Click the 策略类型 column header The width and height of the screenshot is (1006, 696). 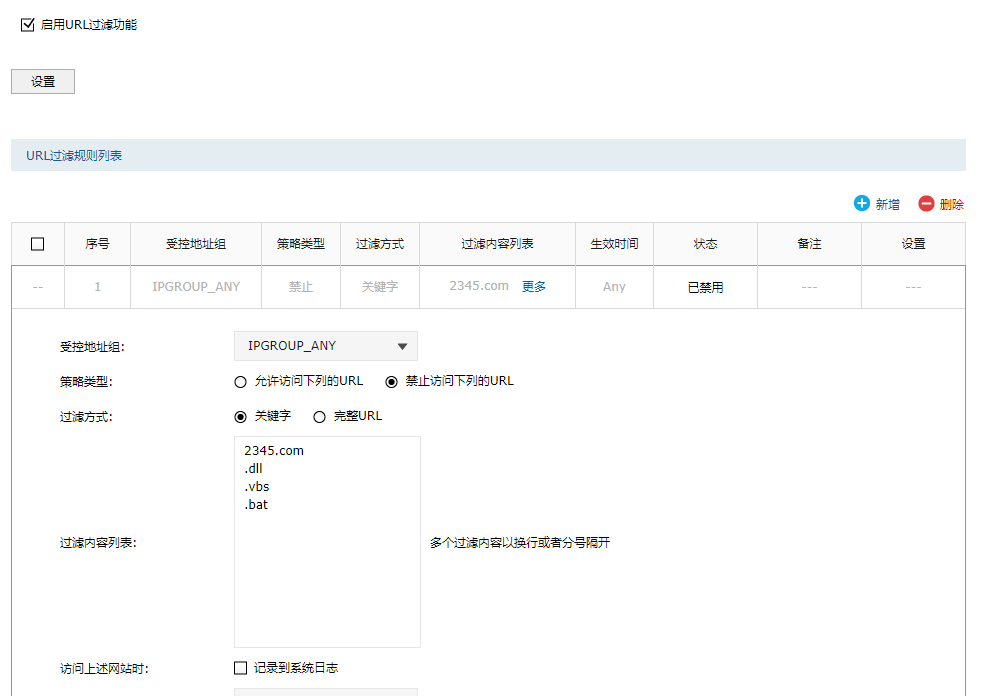(301, 244)
